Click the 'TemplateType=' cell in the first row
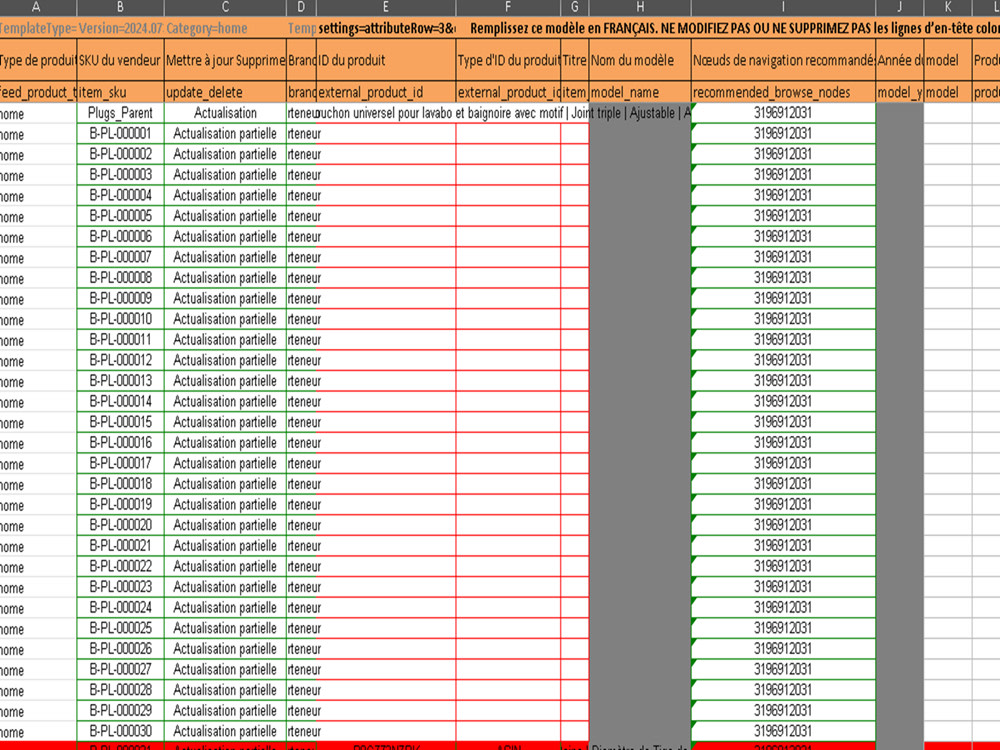This screenshot has height=750, width=1000. click(x=38, y=28)
